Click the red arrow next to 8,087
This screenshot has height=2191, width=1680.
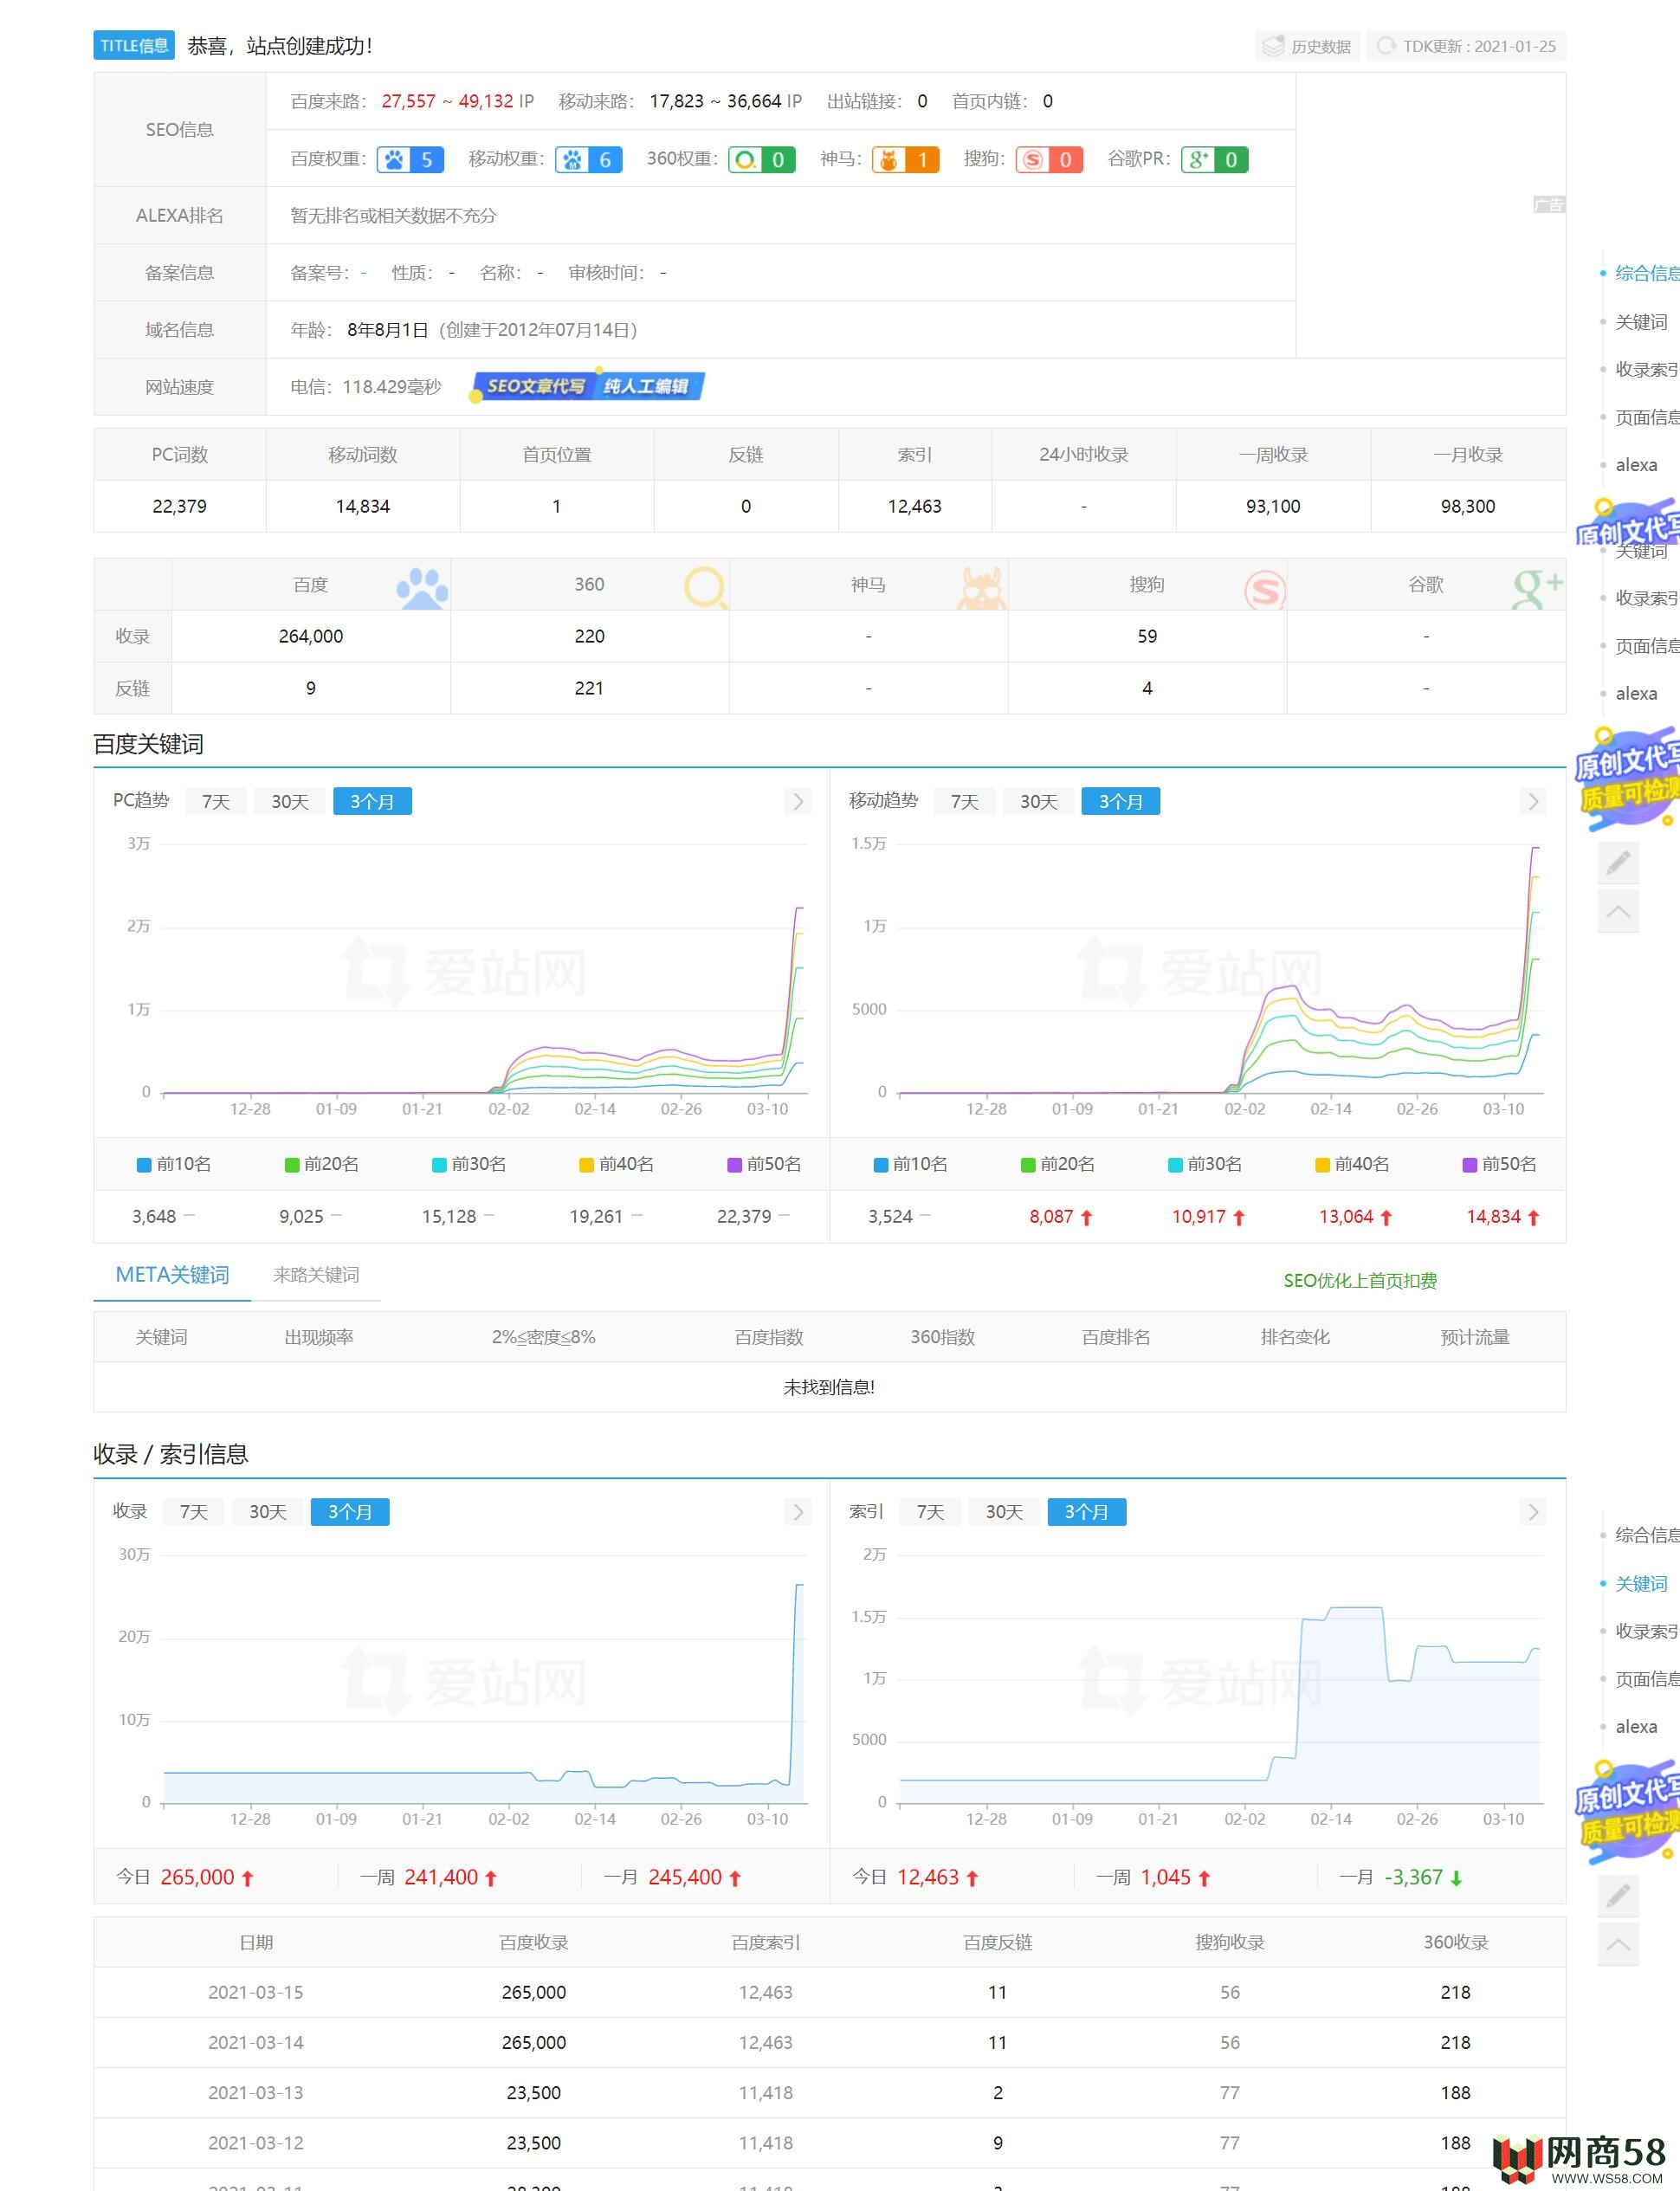(1086, 1218)
